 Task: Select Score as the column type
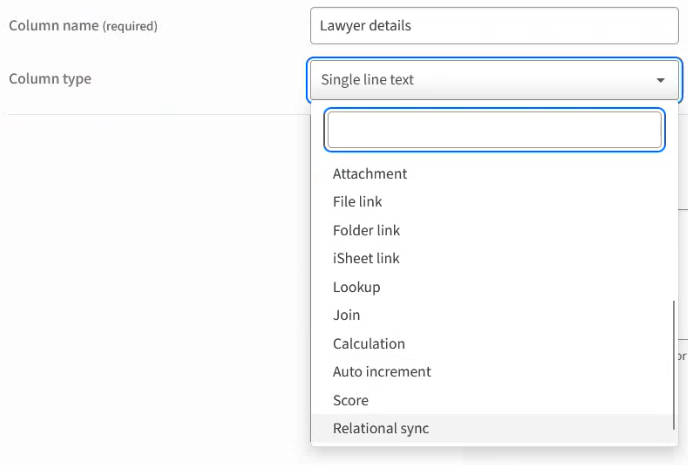click(x=351, y=400)
